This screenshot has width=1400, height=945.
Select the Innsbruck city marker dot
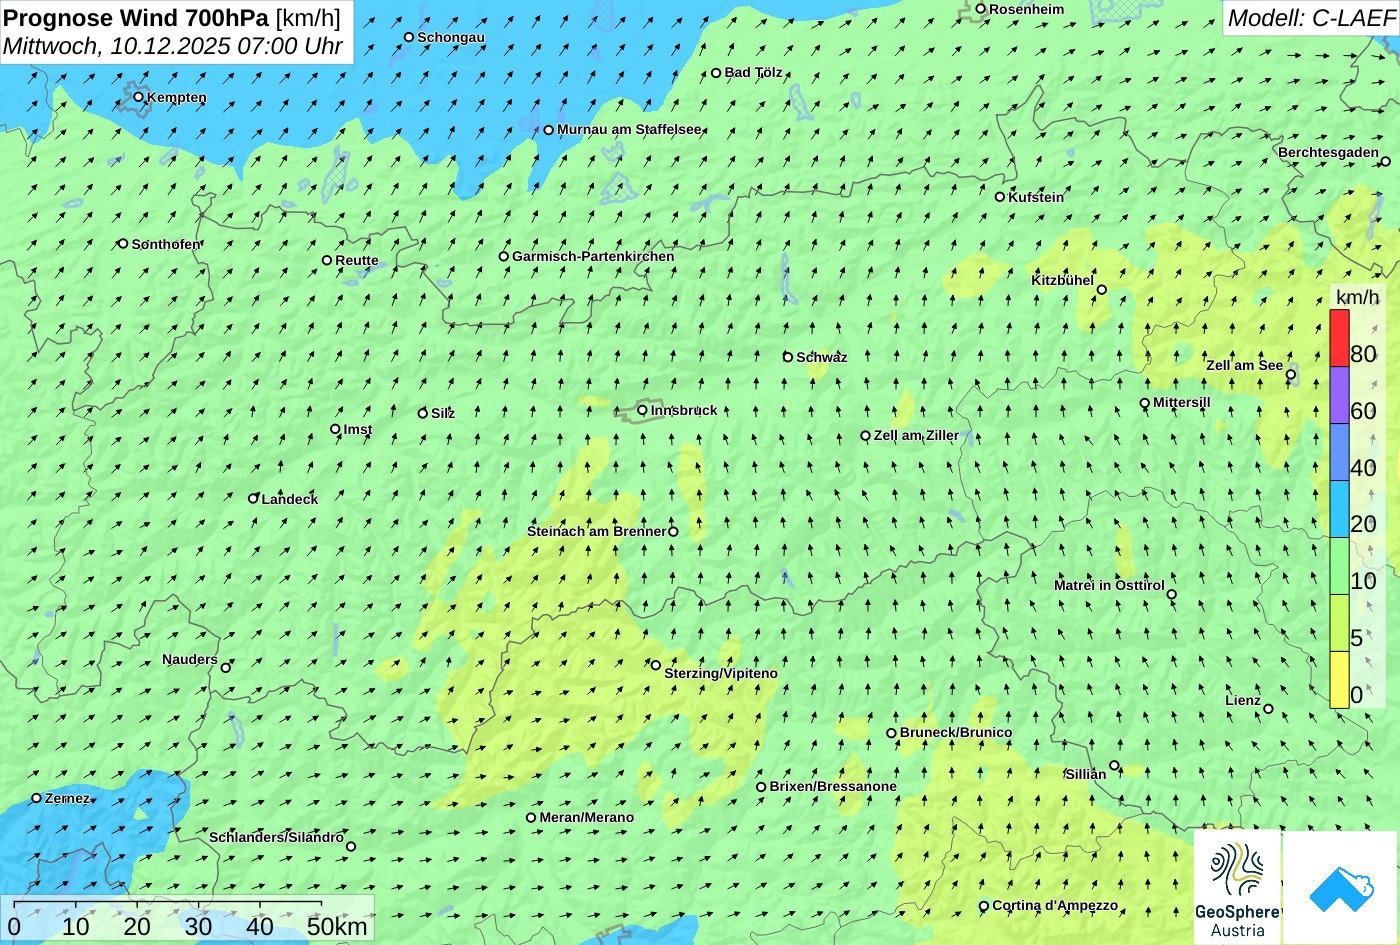[642, 410]
